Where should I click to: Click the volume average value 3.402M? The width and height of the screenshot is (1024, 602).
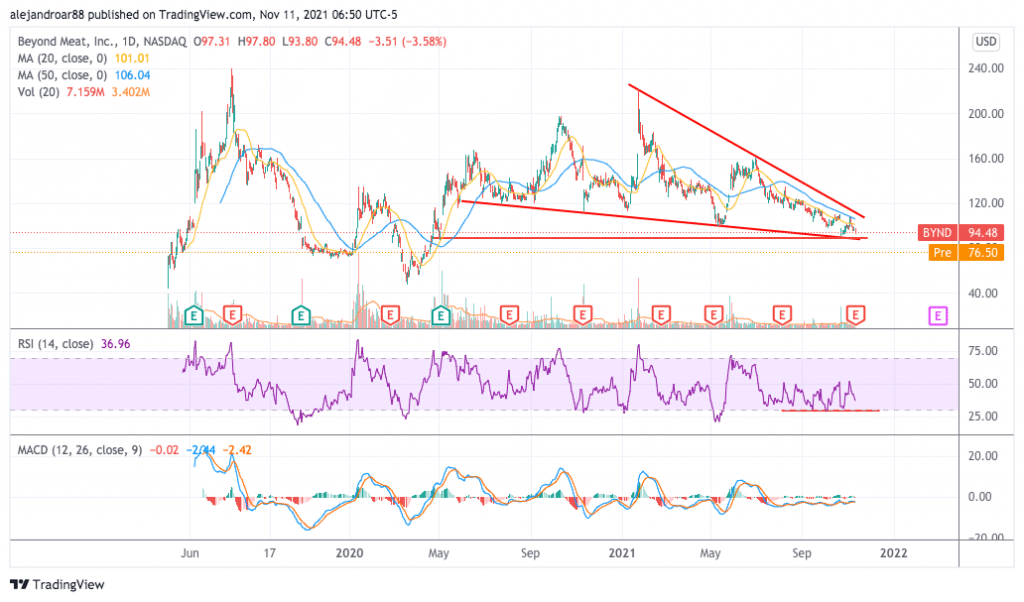tap(131, 92)
